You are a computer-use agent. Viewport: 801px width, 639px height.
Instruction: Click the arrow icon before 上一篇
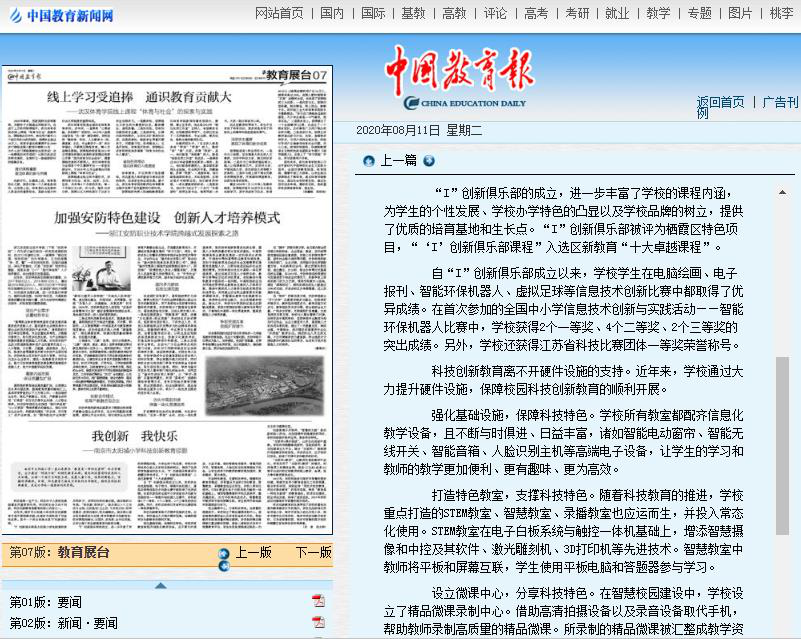pos(368,160)
